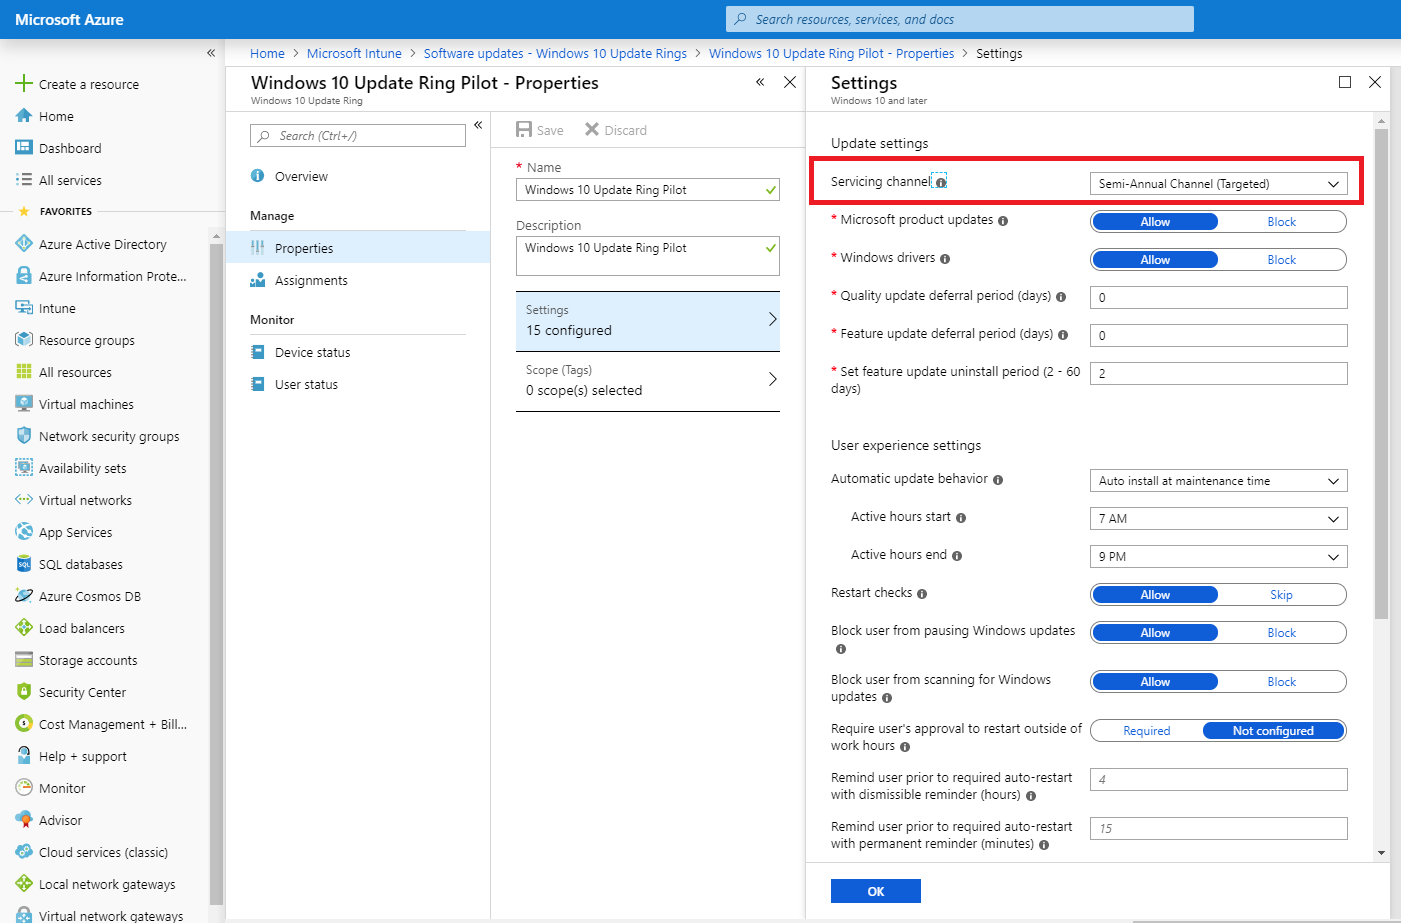Click OK button in Settings
1401x923 pixels.
tap(876, 891)
